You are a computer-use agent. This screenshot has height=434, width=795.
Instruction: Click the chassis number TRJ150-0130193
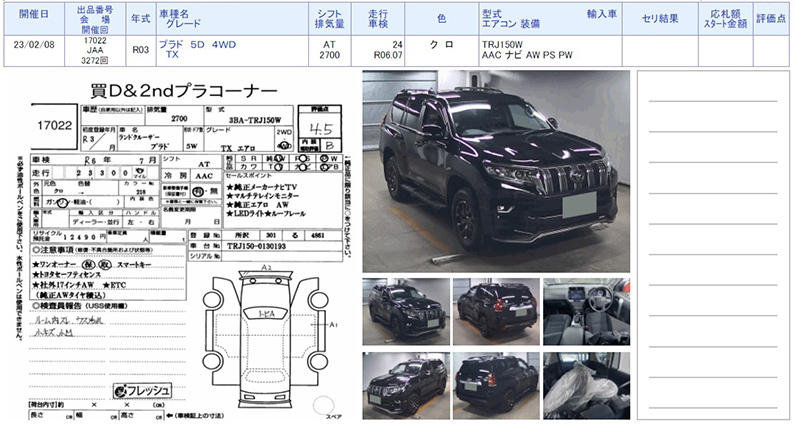(256, 246)
